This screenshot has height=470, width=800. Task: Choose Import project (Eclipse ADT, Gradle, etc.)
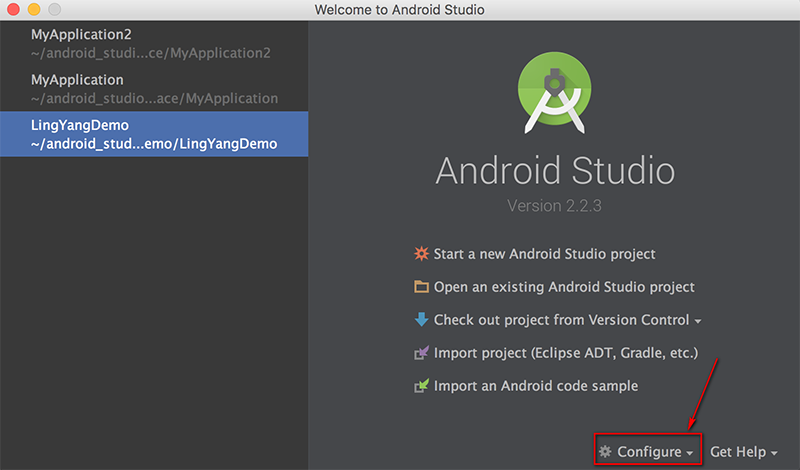click(x=566, y=353)
